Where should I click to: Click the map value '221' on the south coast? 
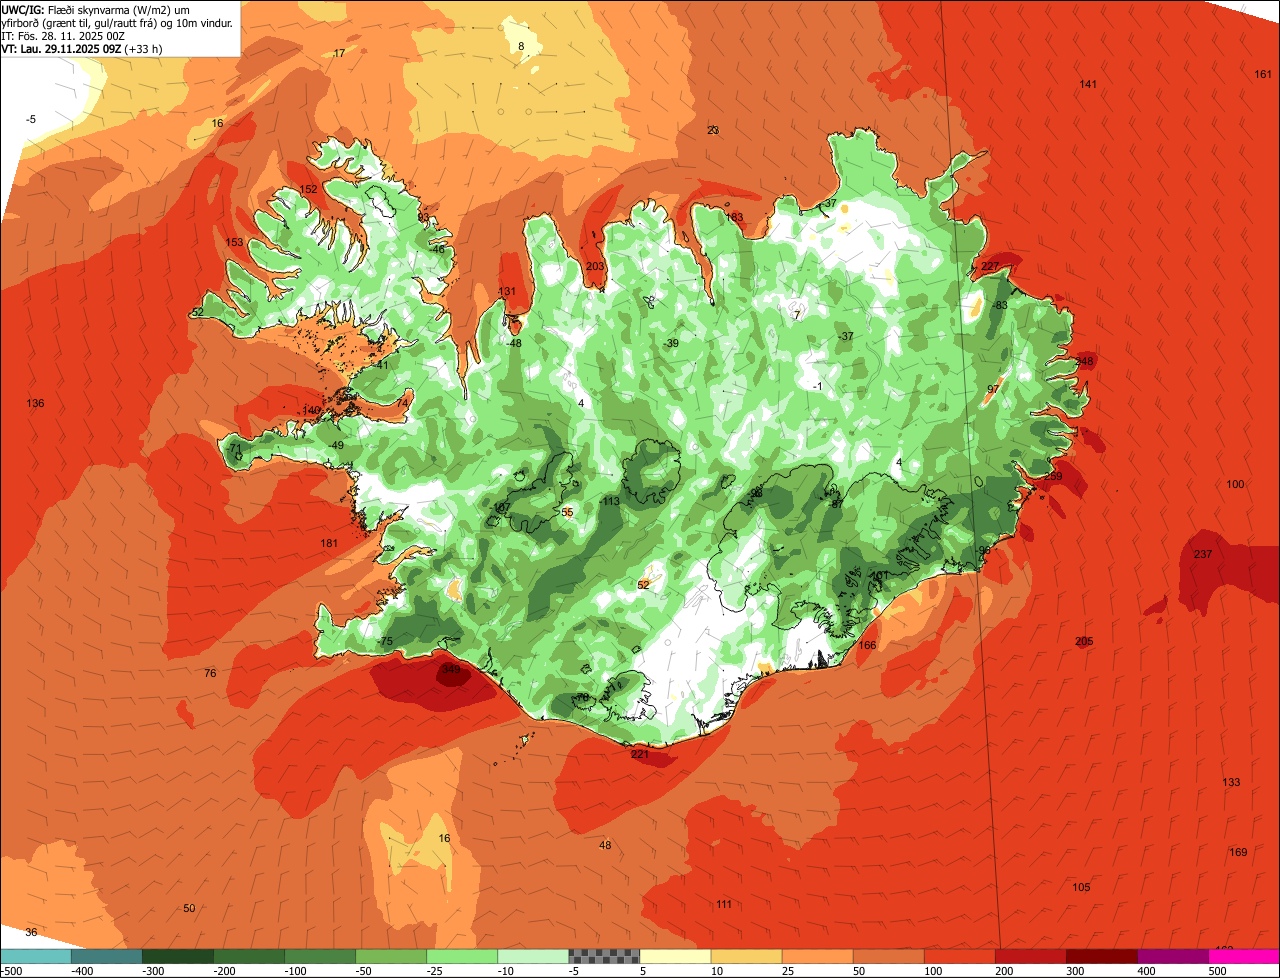[640, 755]
